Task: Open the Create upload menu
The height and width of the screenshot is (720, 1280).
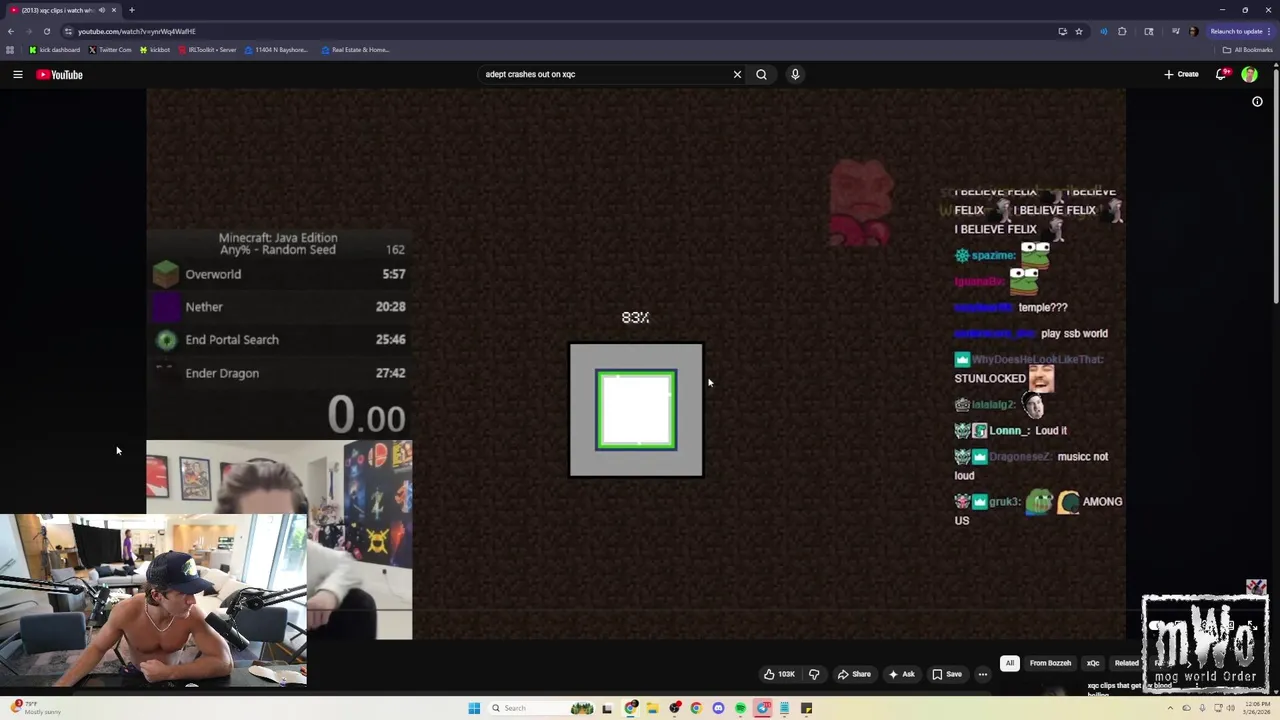Action: pos(1181,74)
